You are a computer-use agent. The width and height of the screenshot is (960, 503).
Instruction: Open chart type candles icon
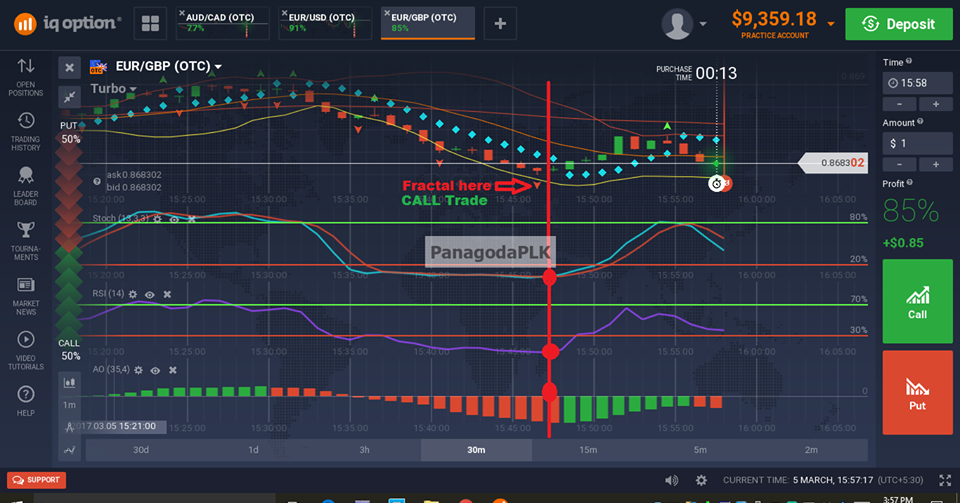69,383
